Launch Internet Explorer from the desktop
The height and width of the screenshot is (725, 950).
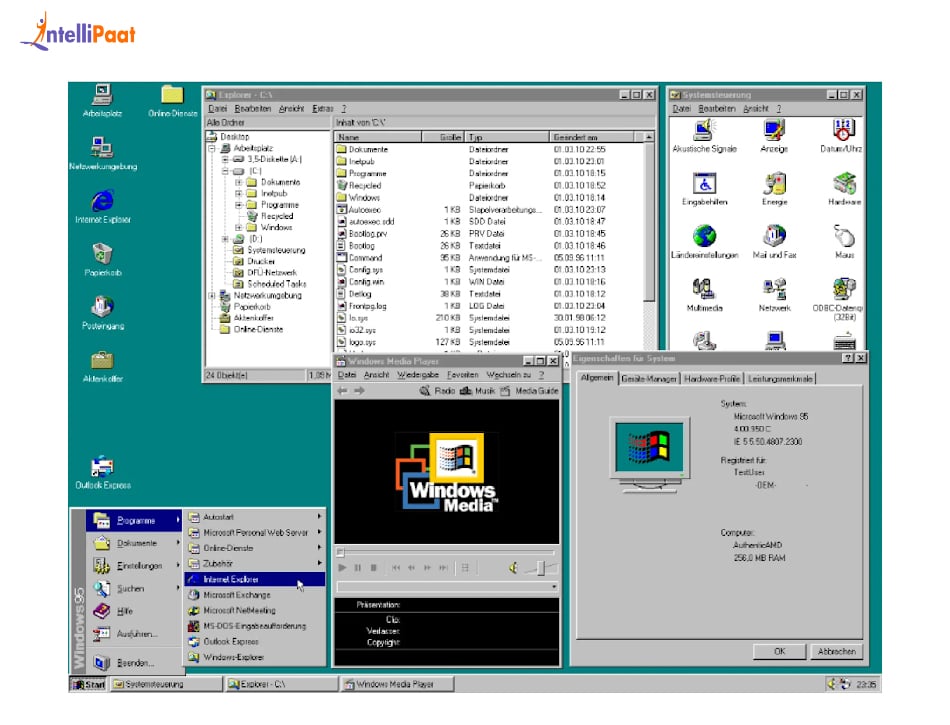(102, 207)
